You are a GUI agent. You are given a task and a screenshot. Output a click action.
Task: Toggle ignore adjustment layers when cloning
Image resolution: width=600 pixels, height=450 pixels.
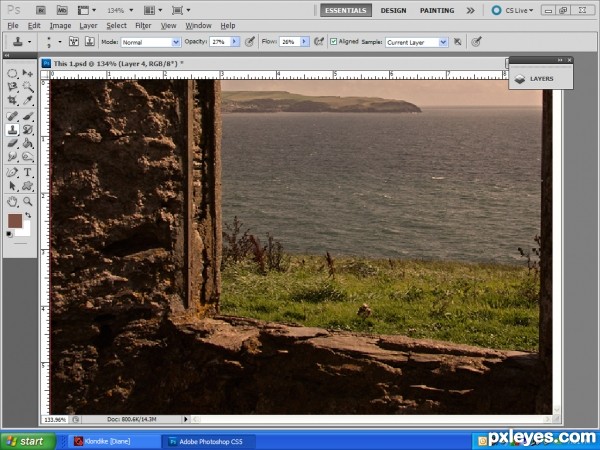pos(457,42)
